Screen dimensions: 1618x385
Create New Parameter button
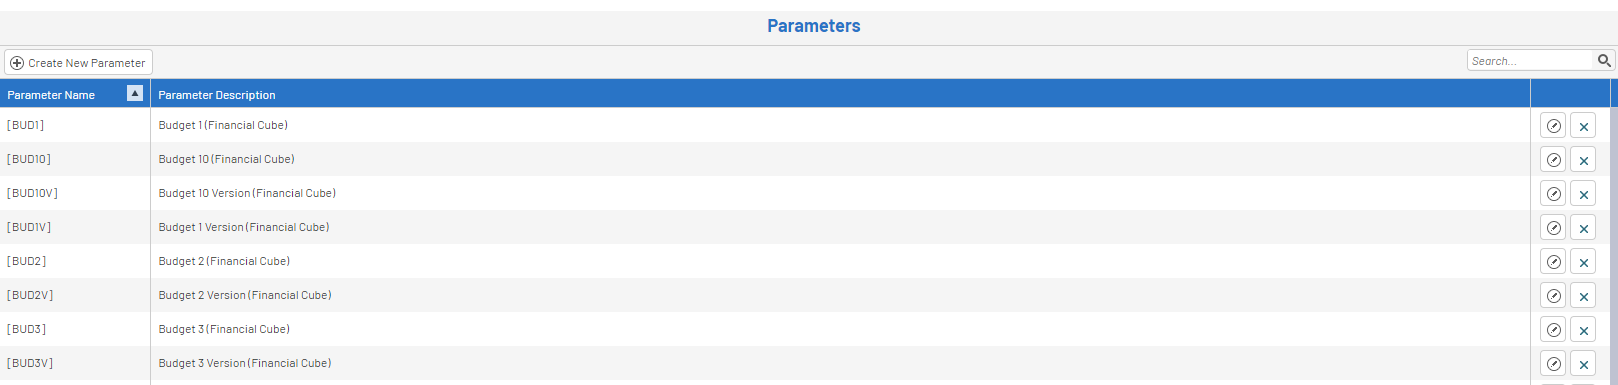click(x=78, y=62)
